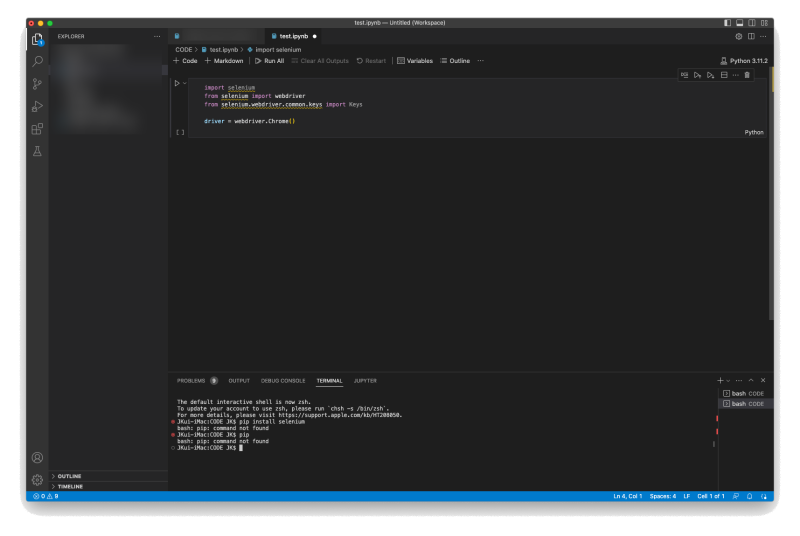This screenshot has width=800, height=536.
Task: Add a new Markdown cell
Action: point(224,61)
